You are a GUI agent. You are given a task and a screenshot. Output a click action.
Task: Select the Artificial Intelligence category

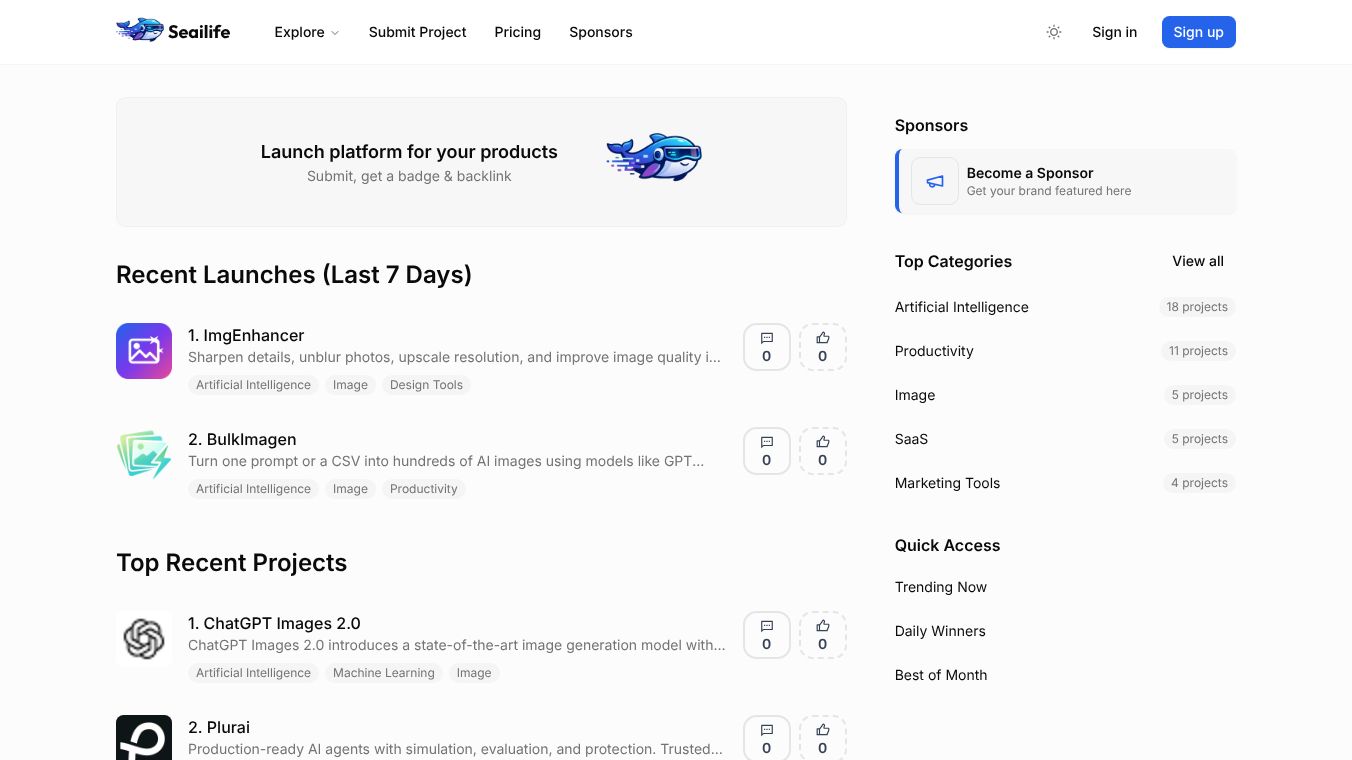point(962,307)
